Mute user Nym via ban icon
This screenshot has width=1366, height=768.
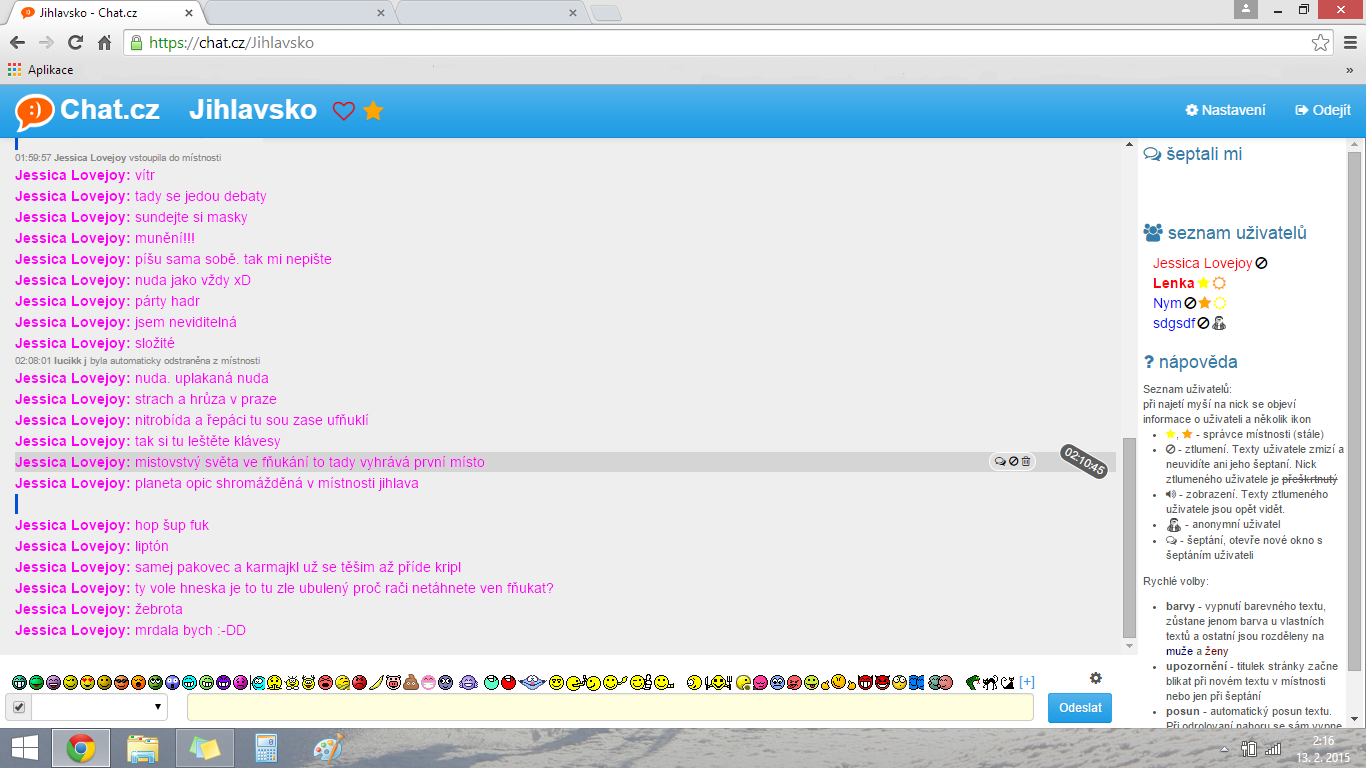[x=1190, y=303]
